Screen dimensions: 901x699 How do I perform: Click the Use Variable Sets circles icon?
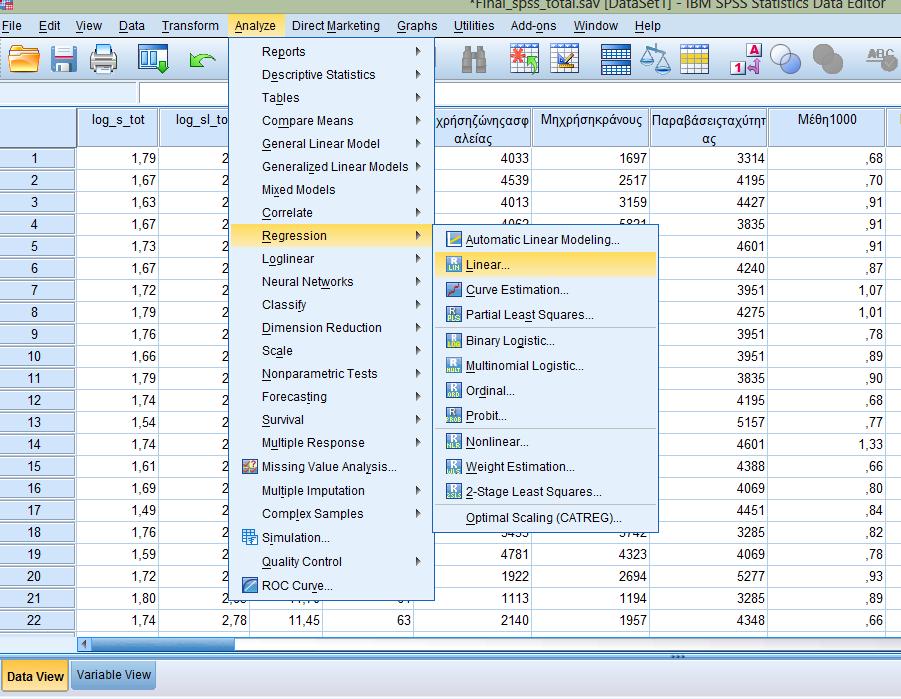point(786,59)
